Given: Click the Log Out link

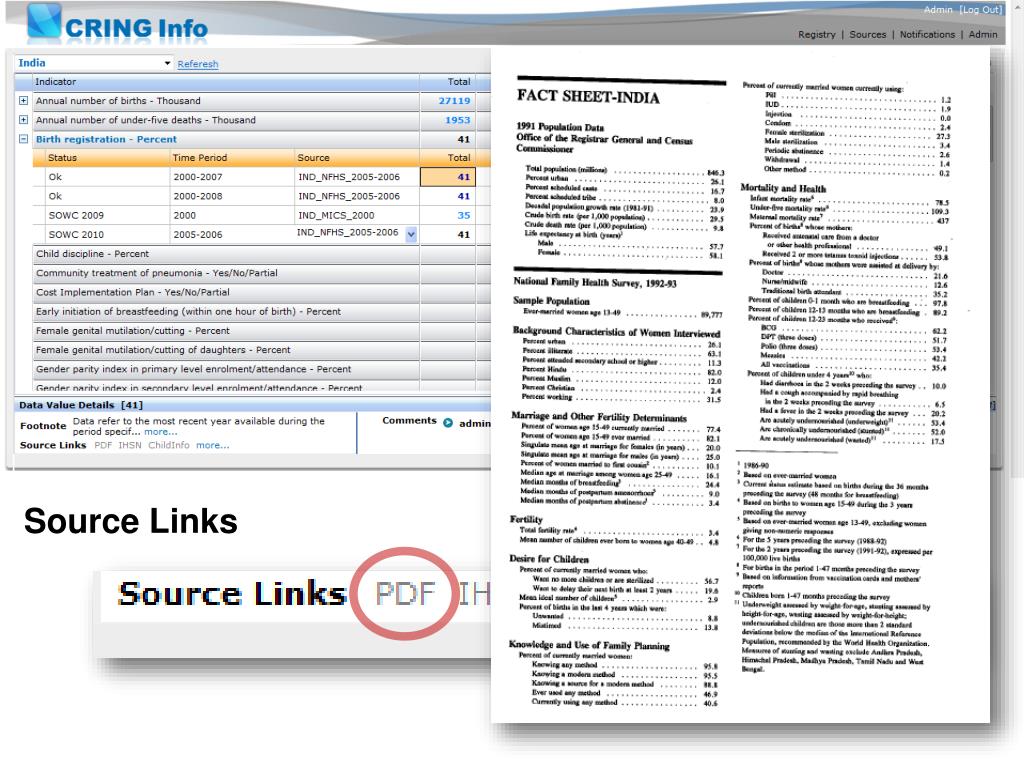Looking at the screenshot, I should [980, 10].
